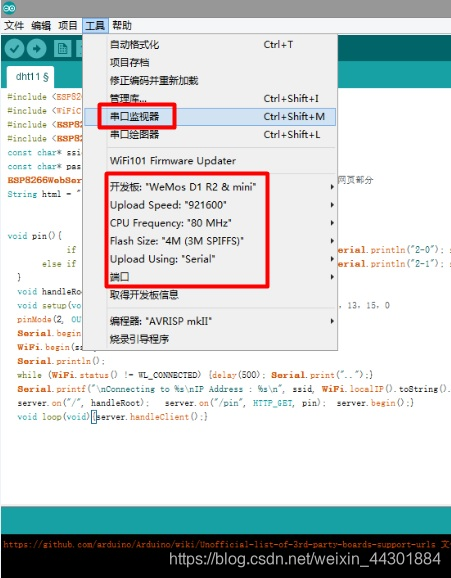Choose 取得开发板信息 menu entry
This screenshot has width=451, height=578.
click(210, 295)
